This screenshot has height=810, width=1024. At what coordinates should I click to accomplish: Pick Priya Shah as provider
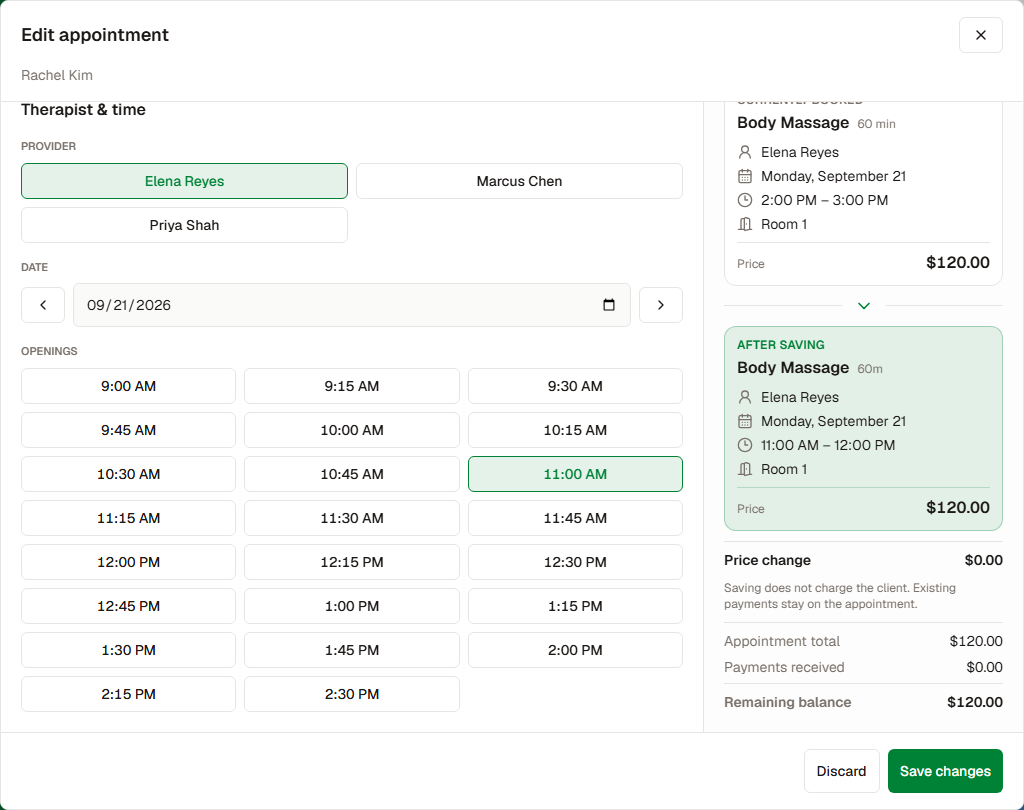[x=184, y=225]
